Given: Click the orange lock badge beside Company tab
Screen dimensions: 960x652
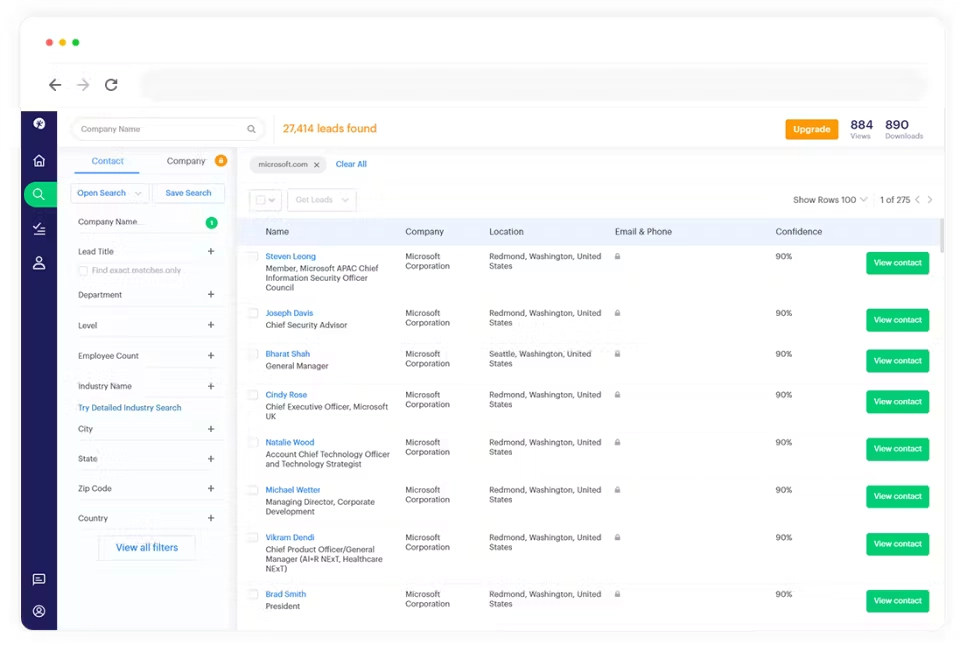Looking at the screenshot, I should pos(221,160).
